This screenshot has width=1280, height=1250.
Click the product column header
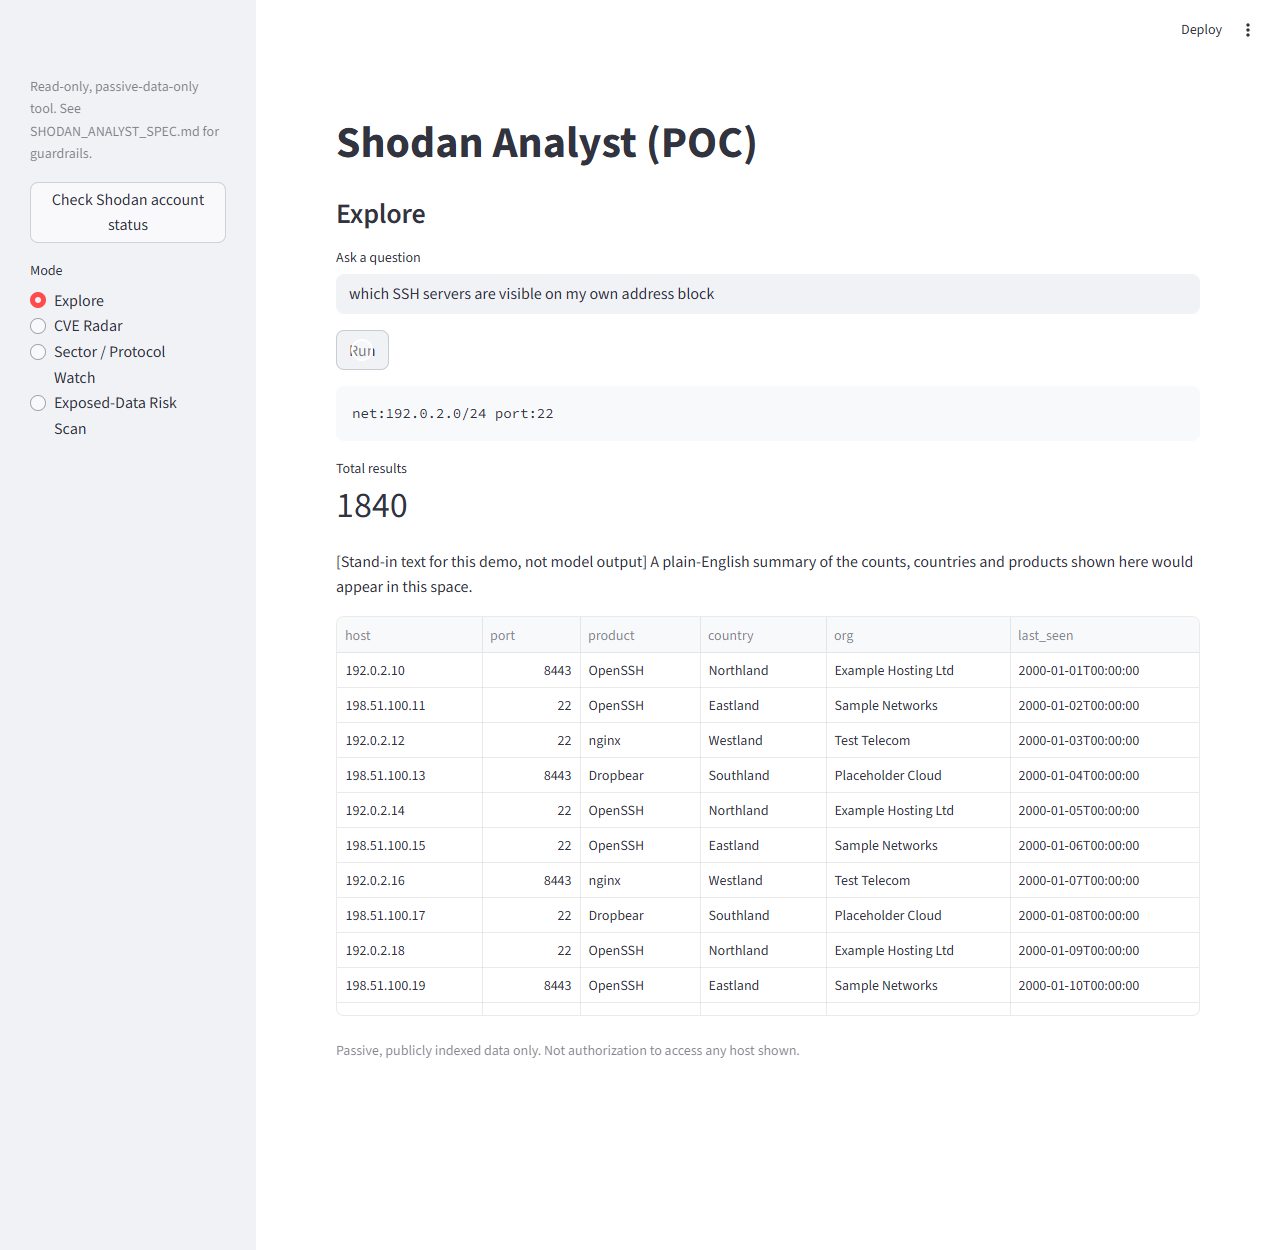tap(640, 635)
